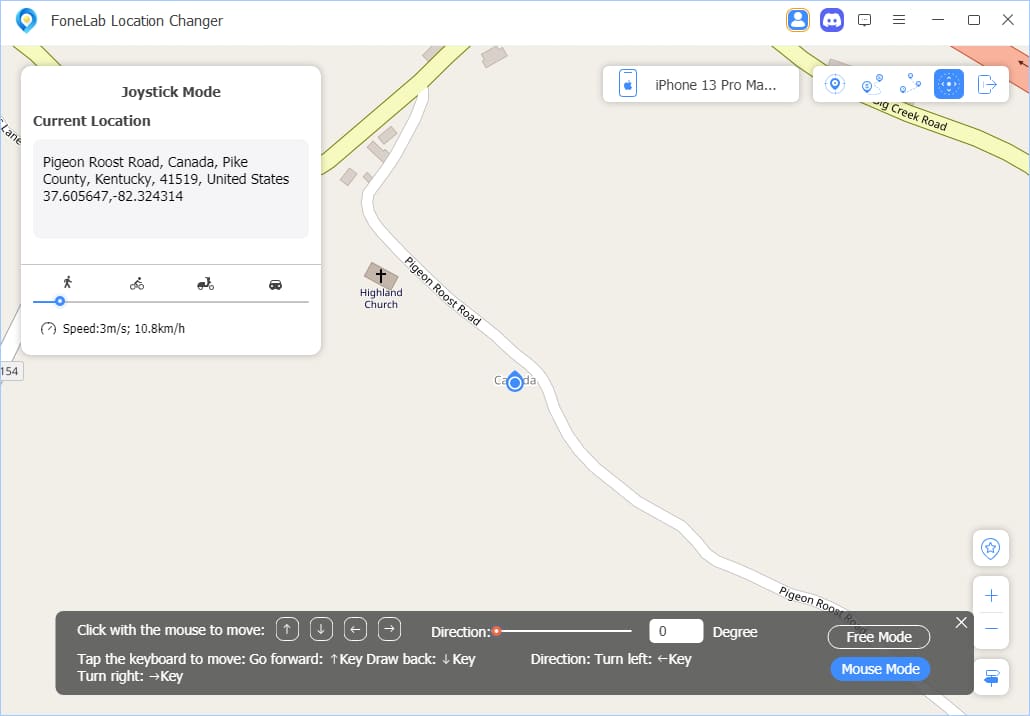
Task: Open the user account profile icon
Action: coord(797,20)
